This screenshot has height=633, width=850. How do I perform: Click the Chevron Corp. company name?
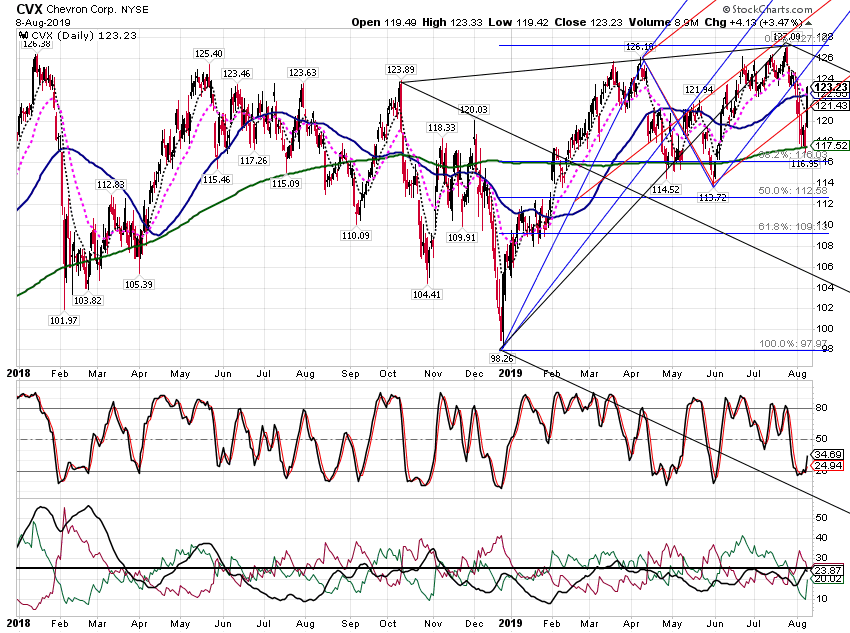[x=81, y=10]
